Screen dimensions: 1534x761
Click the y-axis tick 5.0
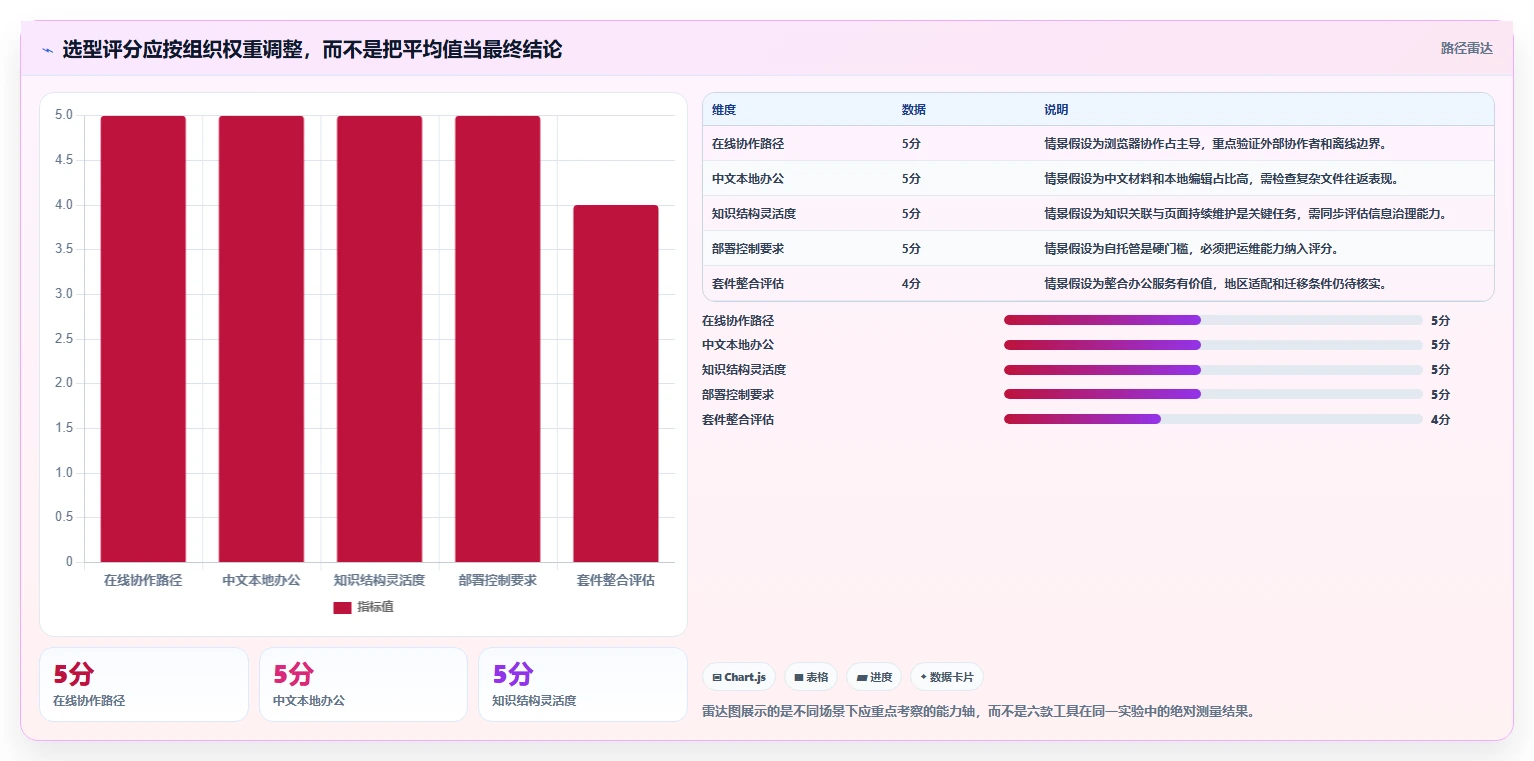pos(64,115)
